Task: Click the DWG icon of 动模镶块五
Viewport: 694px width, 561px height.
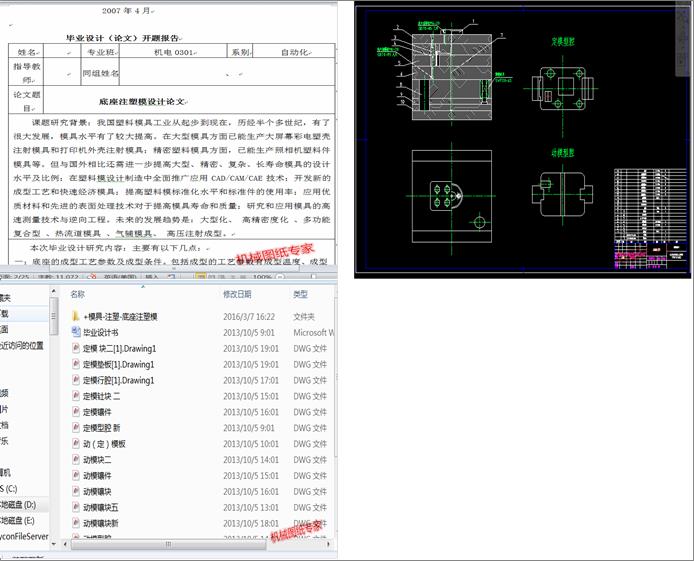Action: coord(76,507)
